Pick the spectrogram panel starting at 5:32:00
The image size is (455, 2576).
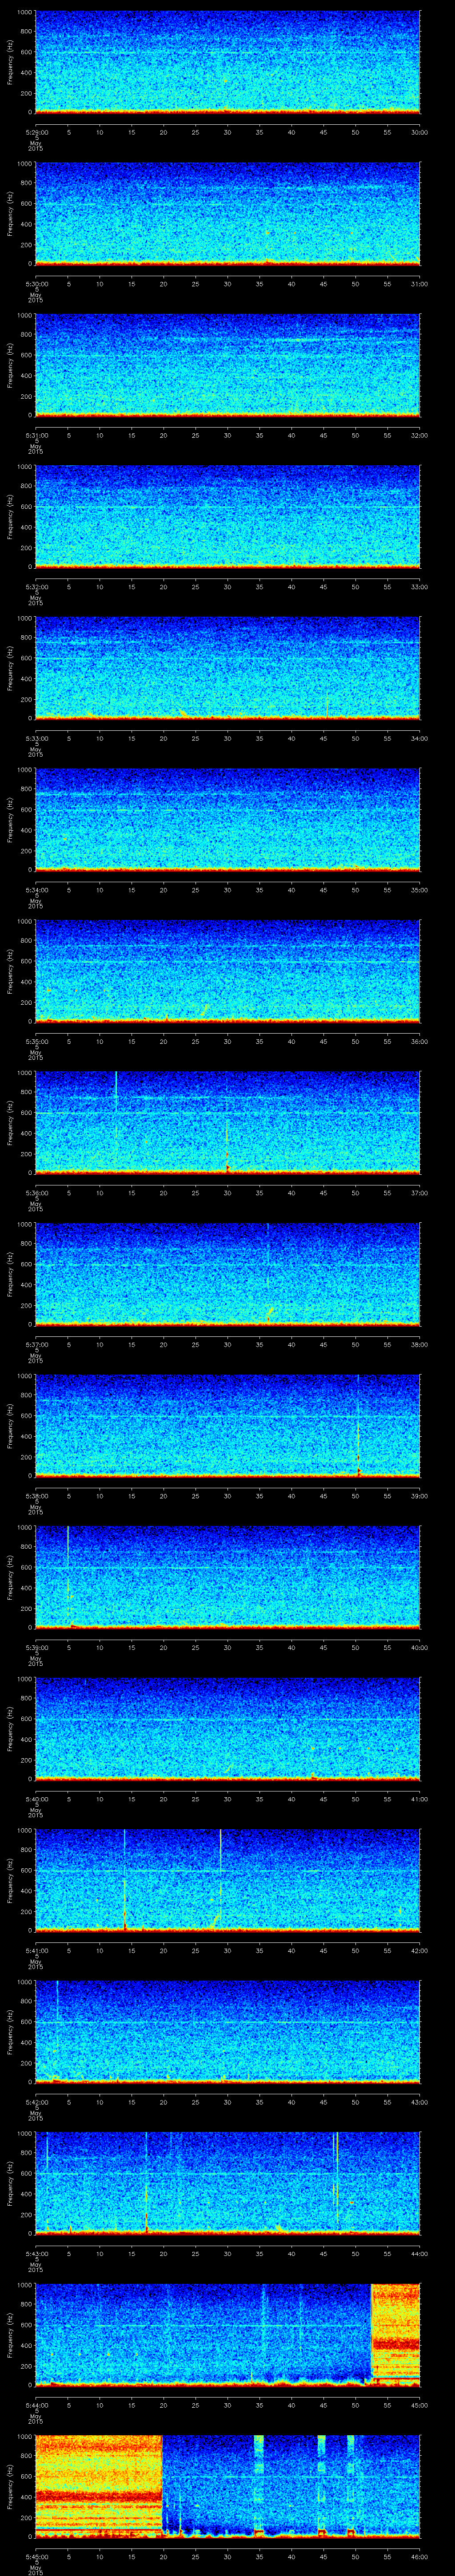[x=227, y=517]
